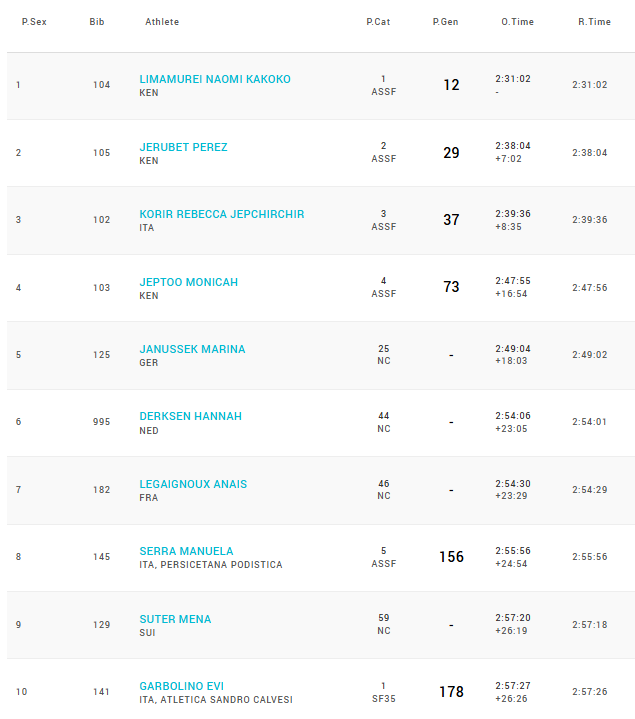
Task: Sort by O.Time column header
Action: point(517,22)
